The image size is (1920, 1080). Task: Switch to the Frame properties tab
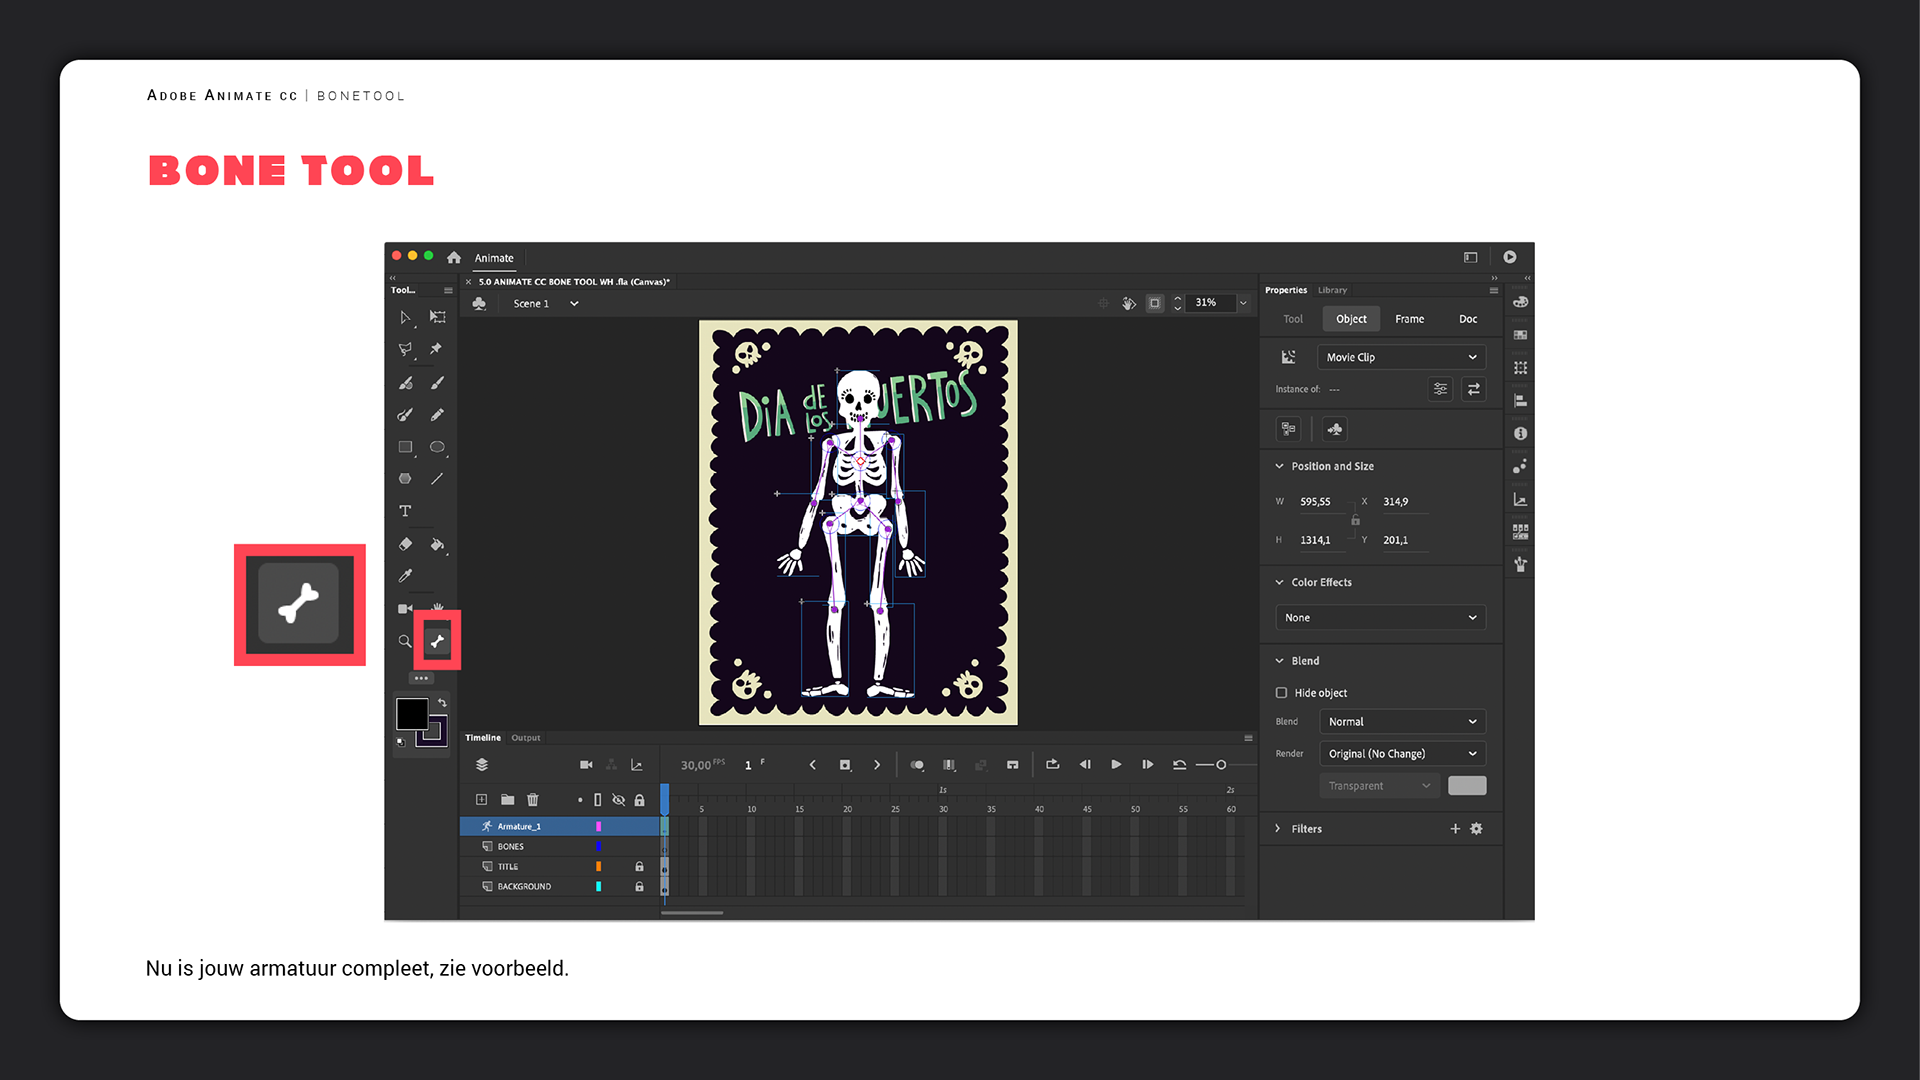[1409, 319]
